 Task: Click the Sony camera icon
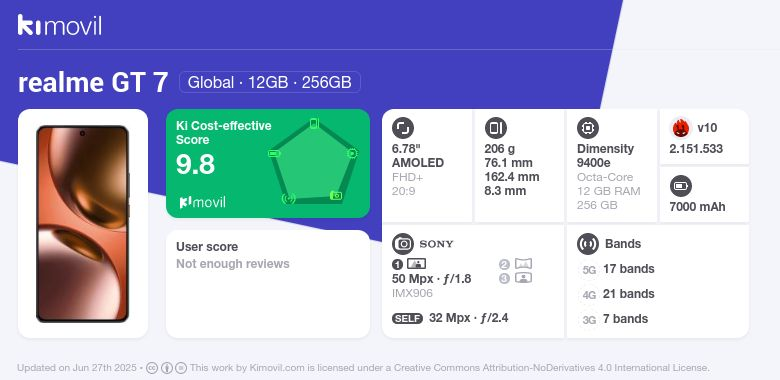(x=403, y=244)
